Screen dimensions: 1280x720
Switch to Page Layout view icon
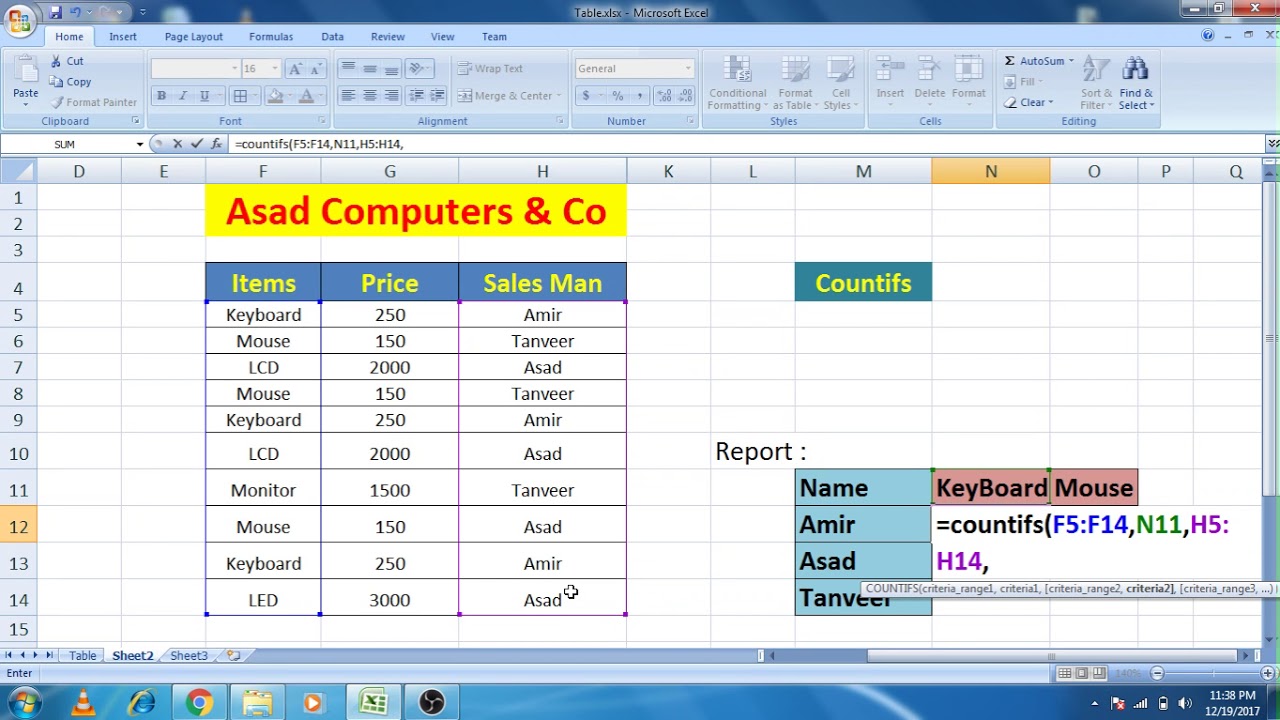pos(1082,673)
